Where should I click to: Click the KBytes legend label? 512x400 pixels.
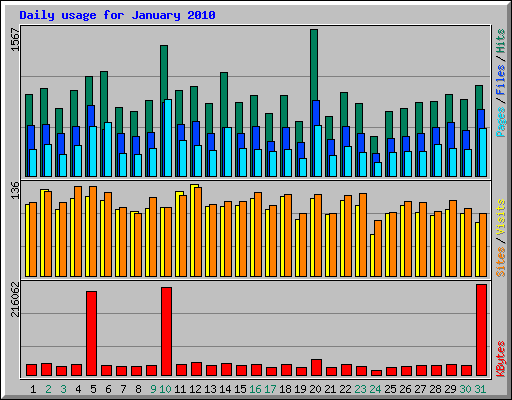tap(501, 359)
